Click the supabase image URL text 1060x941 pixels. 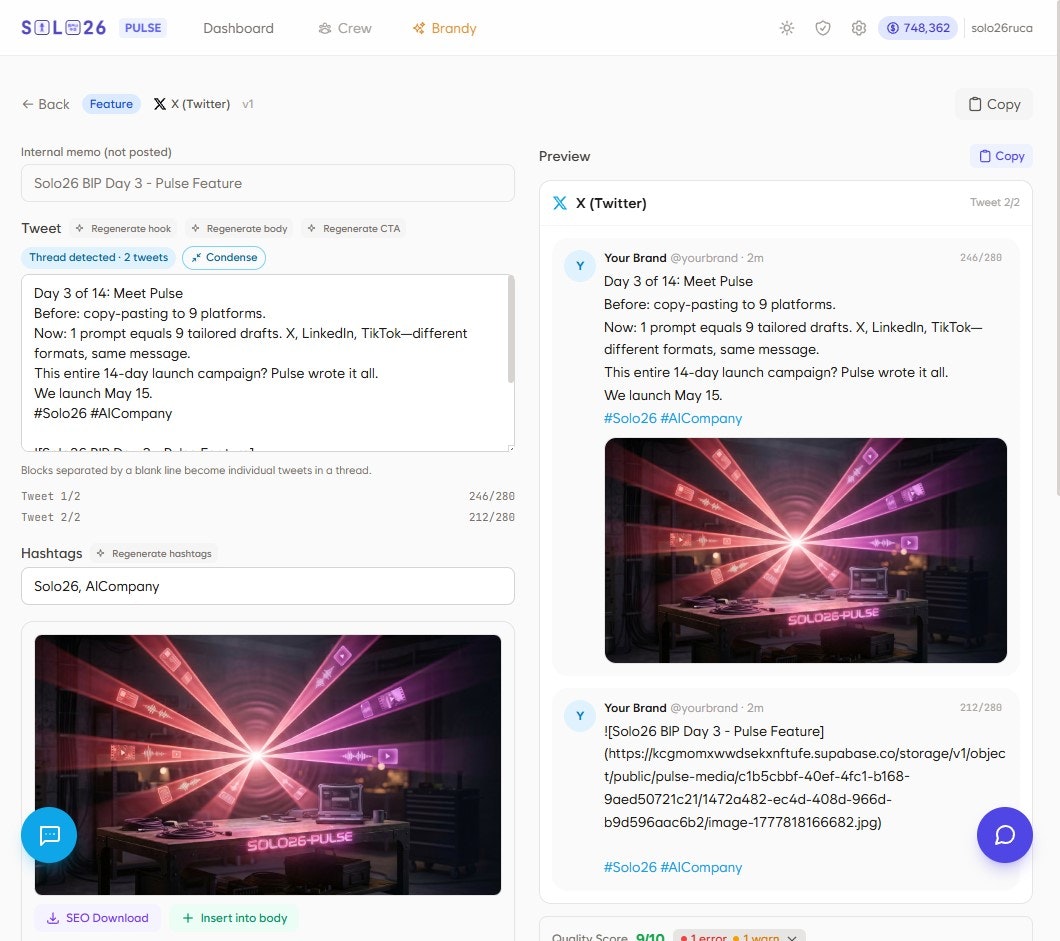click(804, 788)
